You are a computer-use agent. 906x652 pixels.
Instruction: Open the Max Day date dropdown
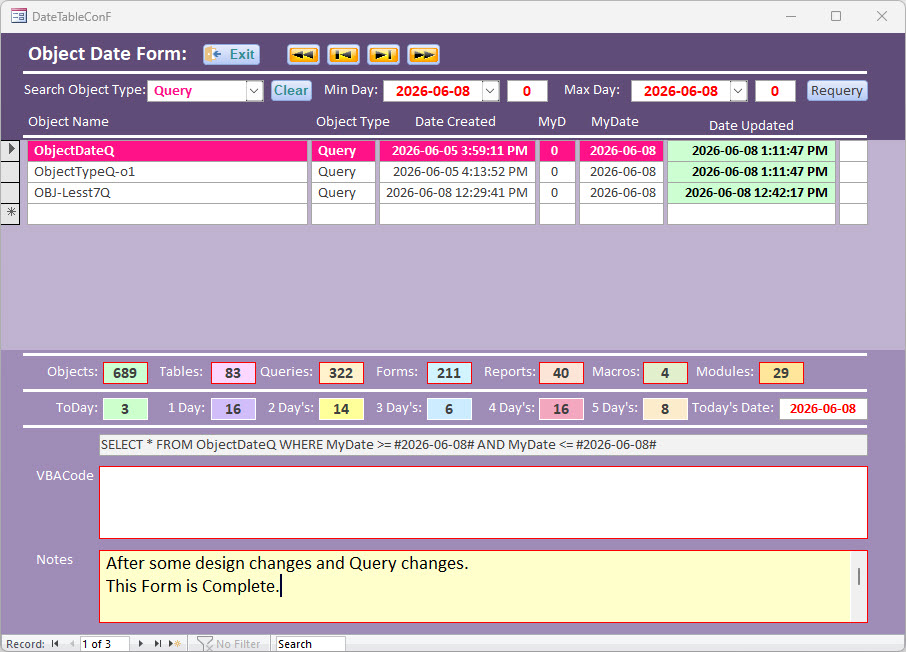(x=738, y=91)
